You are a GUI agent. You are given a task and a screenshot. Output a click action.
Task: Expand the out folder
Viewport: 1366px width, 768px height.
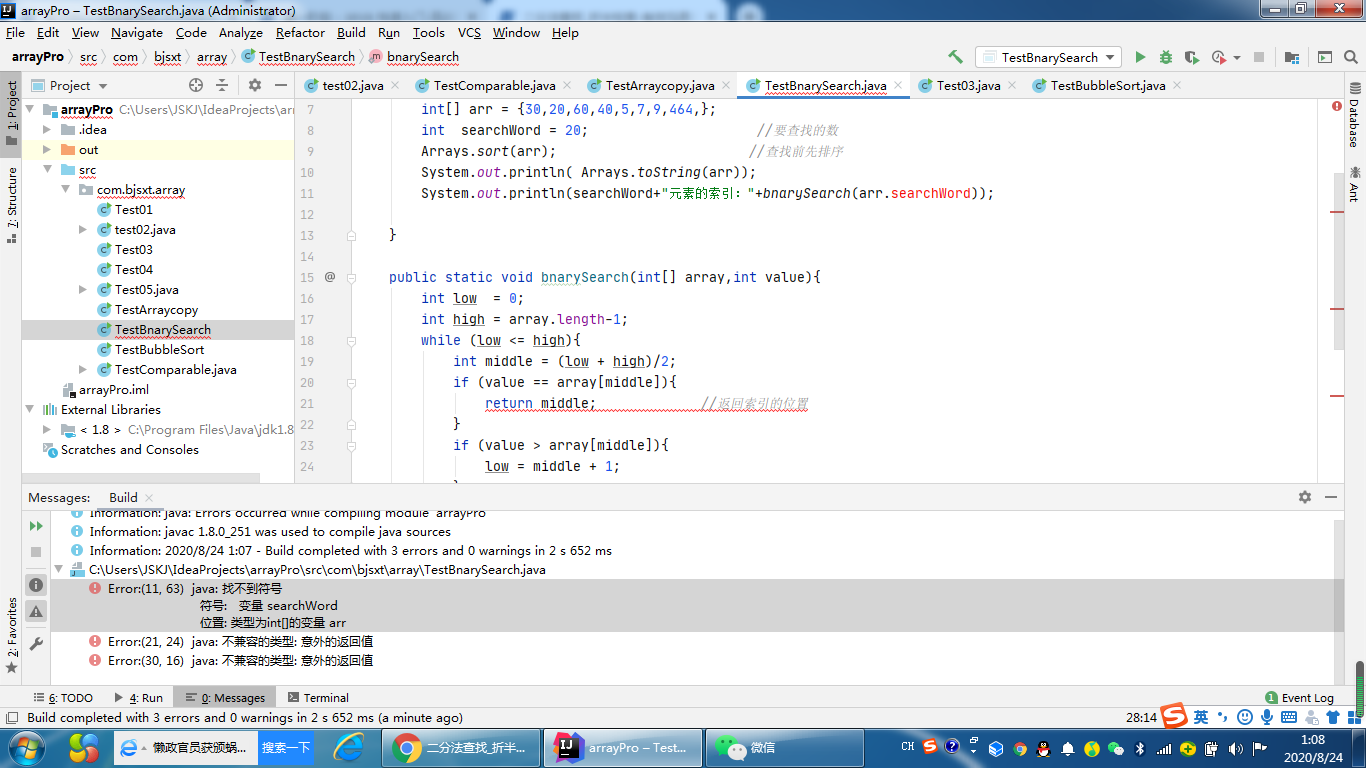pyautogui.click(x=47, y=149)
